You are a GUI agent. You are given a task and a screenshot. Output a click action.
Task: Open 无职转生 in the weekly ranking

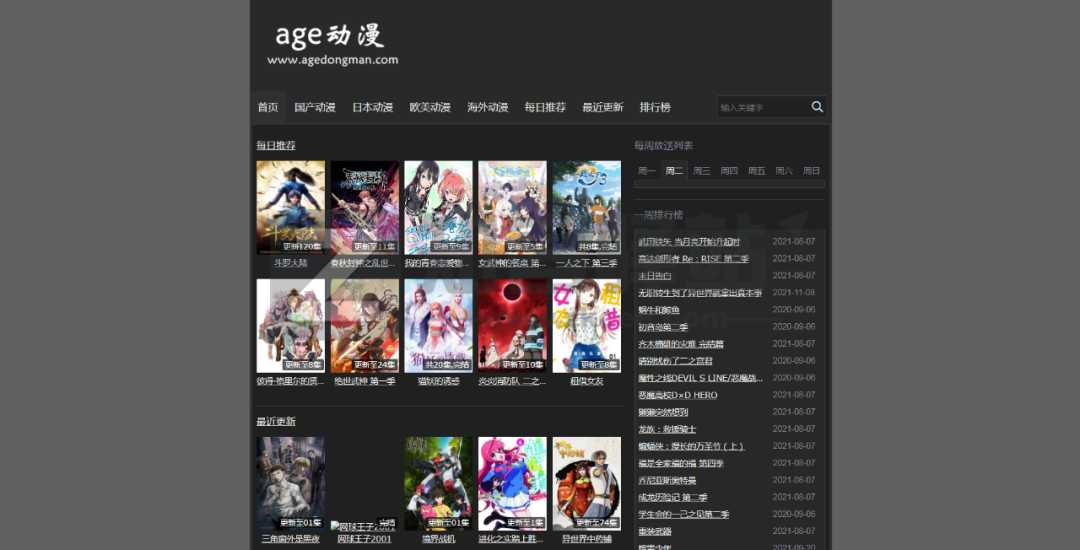700,293
